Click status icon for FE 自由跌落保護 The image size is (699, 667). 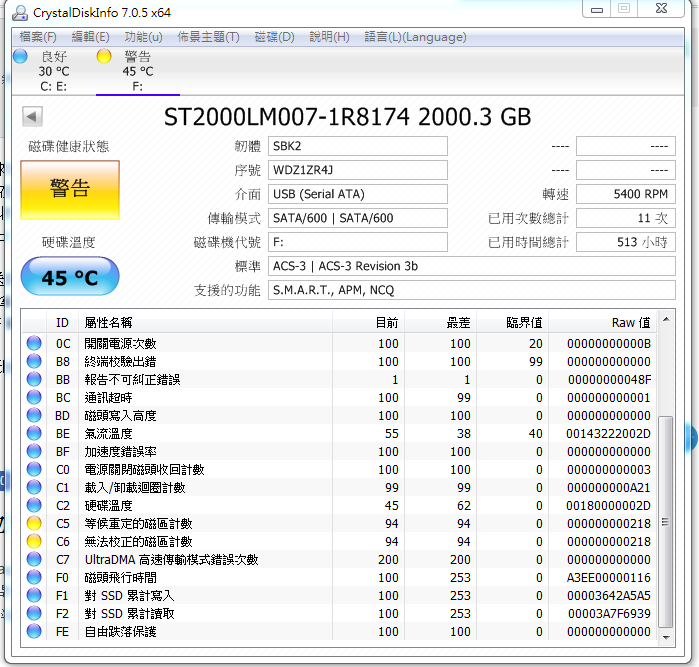click(34, 631)
